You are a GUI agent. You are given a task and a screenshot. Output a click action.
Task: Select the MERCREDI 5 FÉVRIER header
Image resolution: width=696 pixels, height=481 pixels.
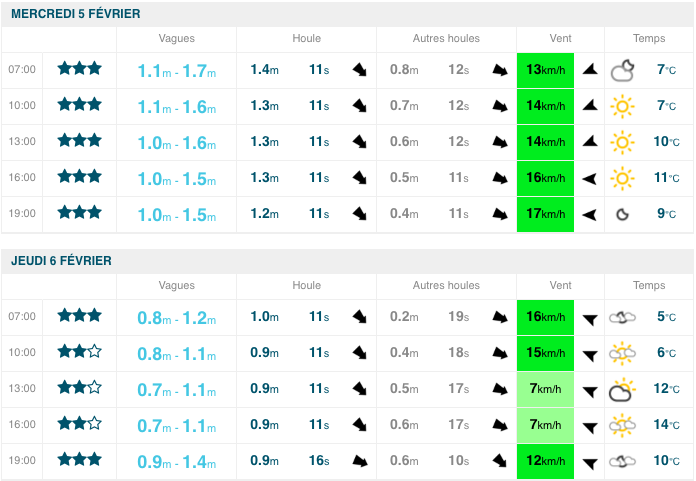point(75,14)
